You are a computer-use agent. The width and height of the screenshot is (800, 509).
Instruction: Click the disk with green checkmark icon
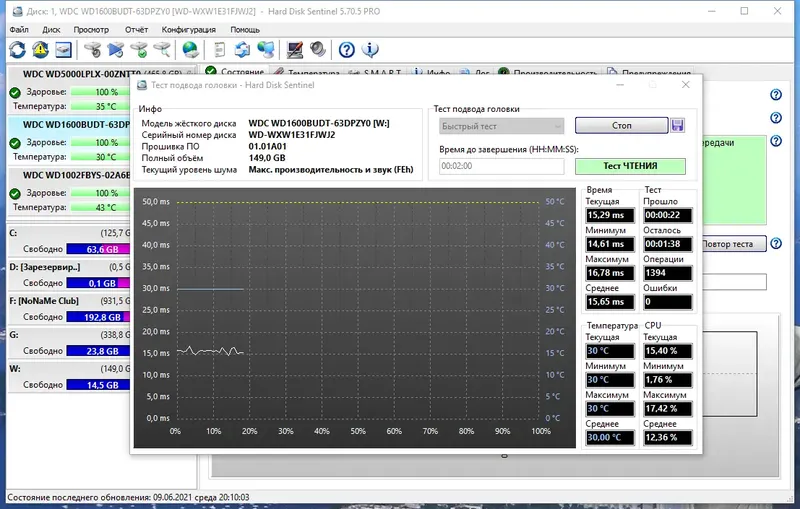click(139, 49)
